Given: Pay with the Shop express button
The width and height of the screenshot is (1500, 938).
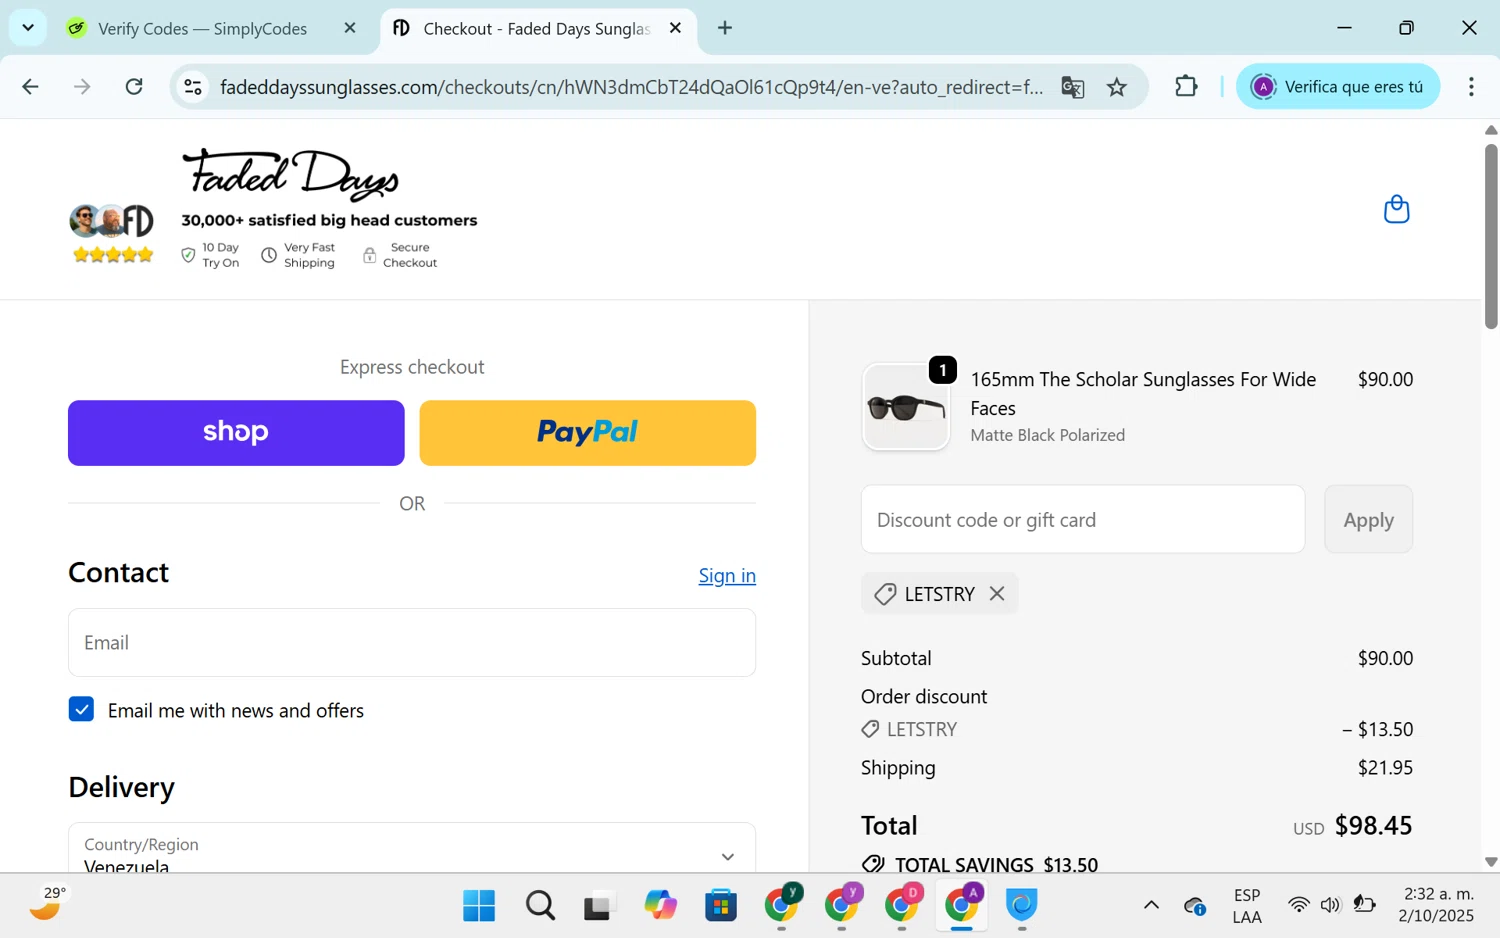Looking at the screenshot, I should click(236, 433).
